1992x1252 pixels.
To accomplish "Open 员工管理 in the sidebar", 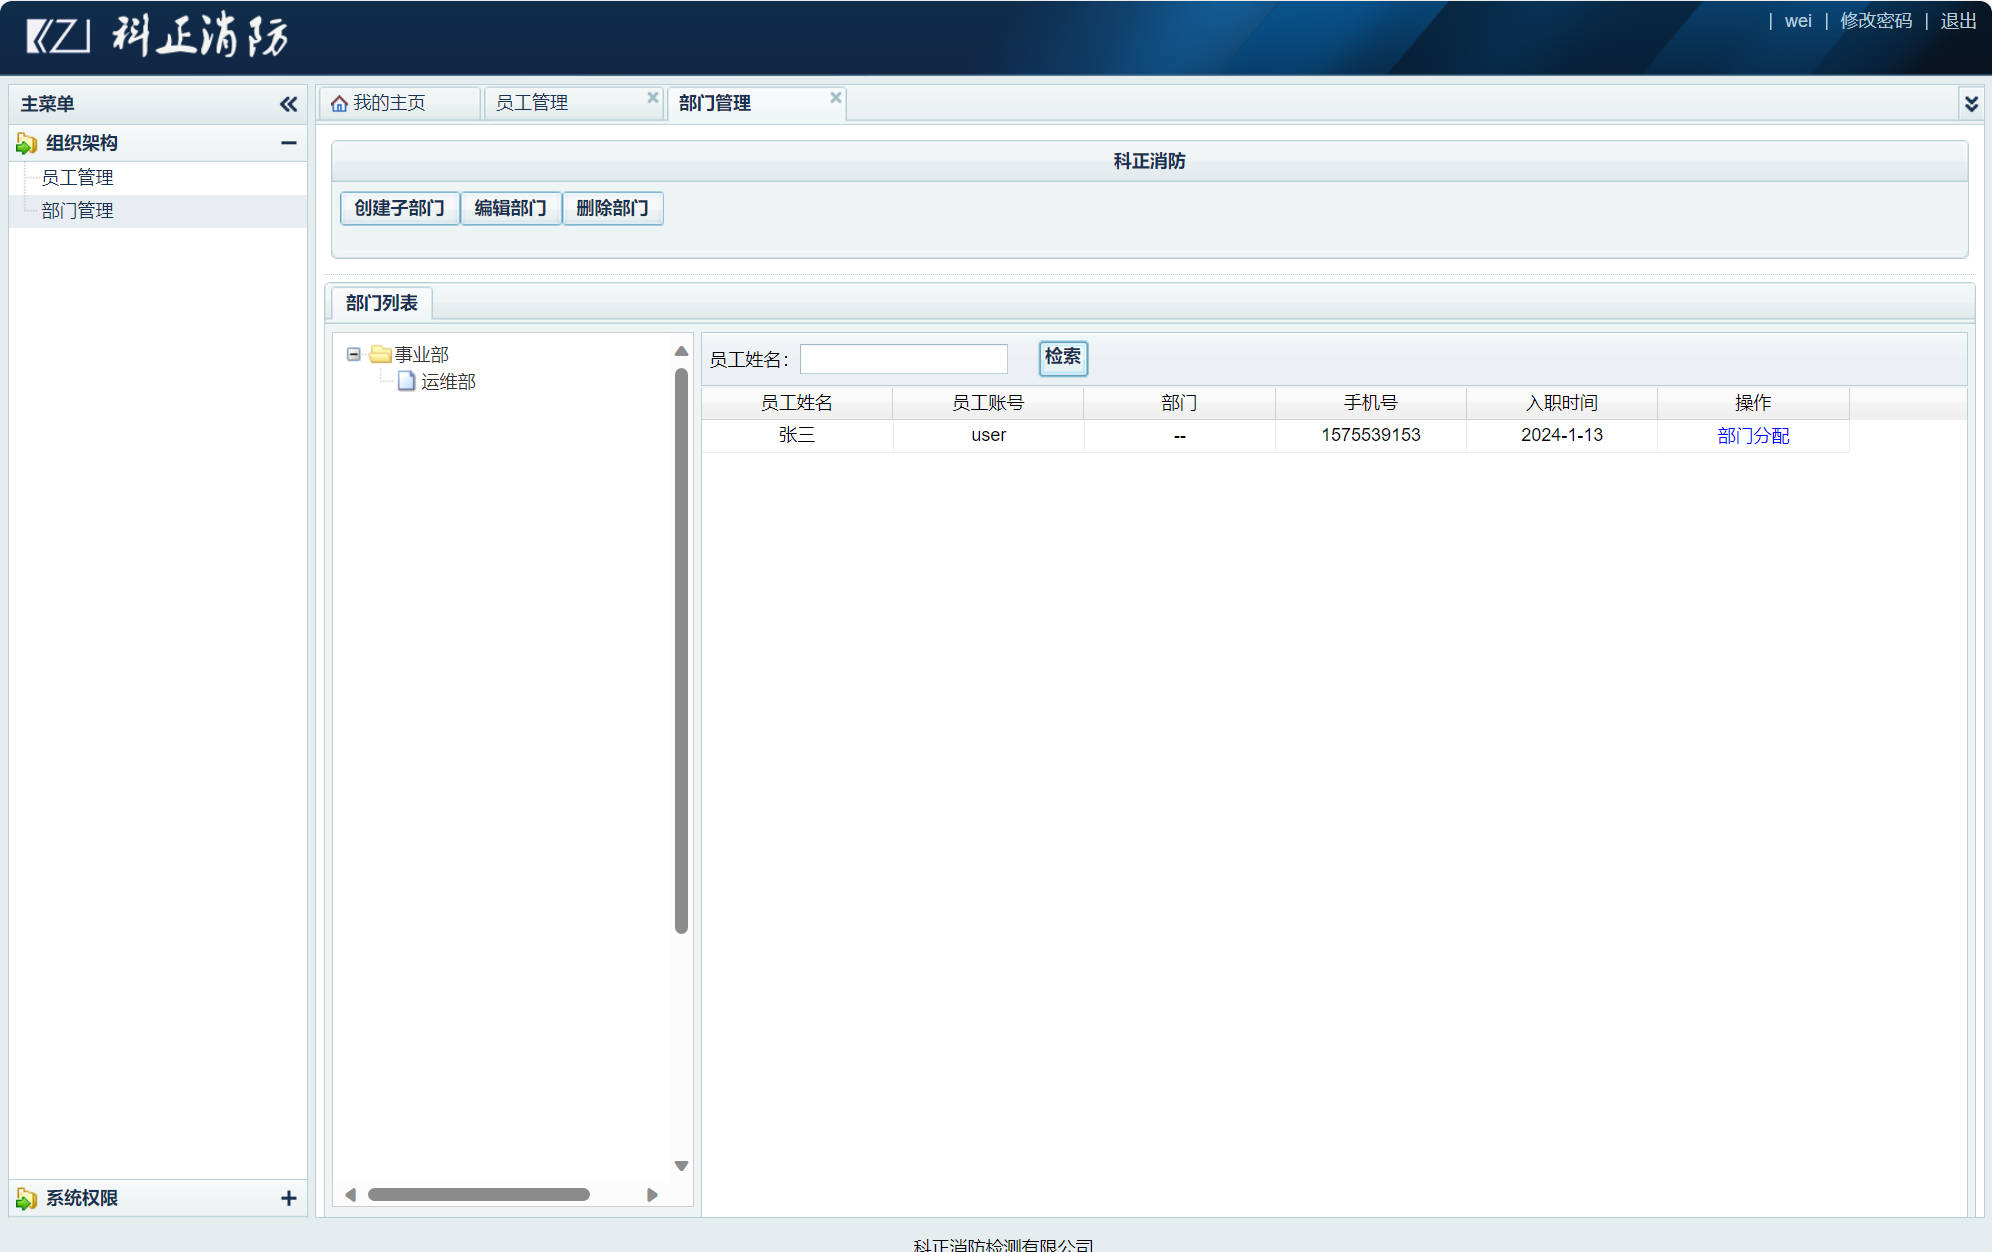I will (77, 178).
